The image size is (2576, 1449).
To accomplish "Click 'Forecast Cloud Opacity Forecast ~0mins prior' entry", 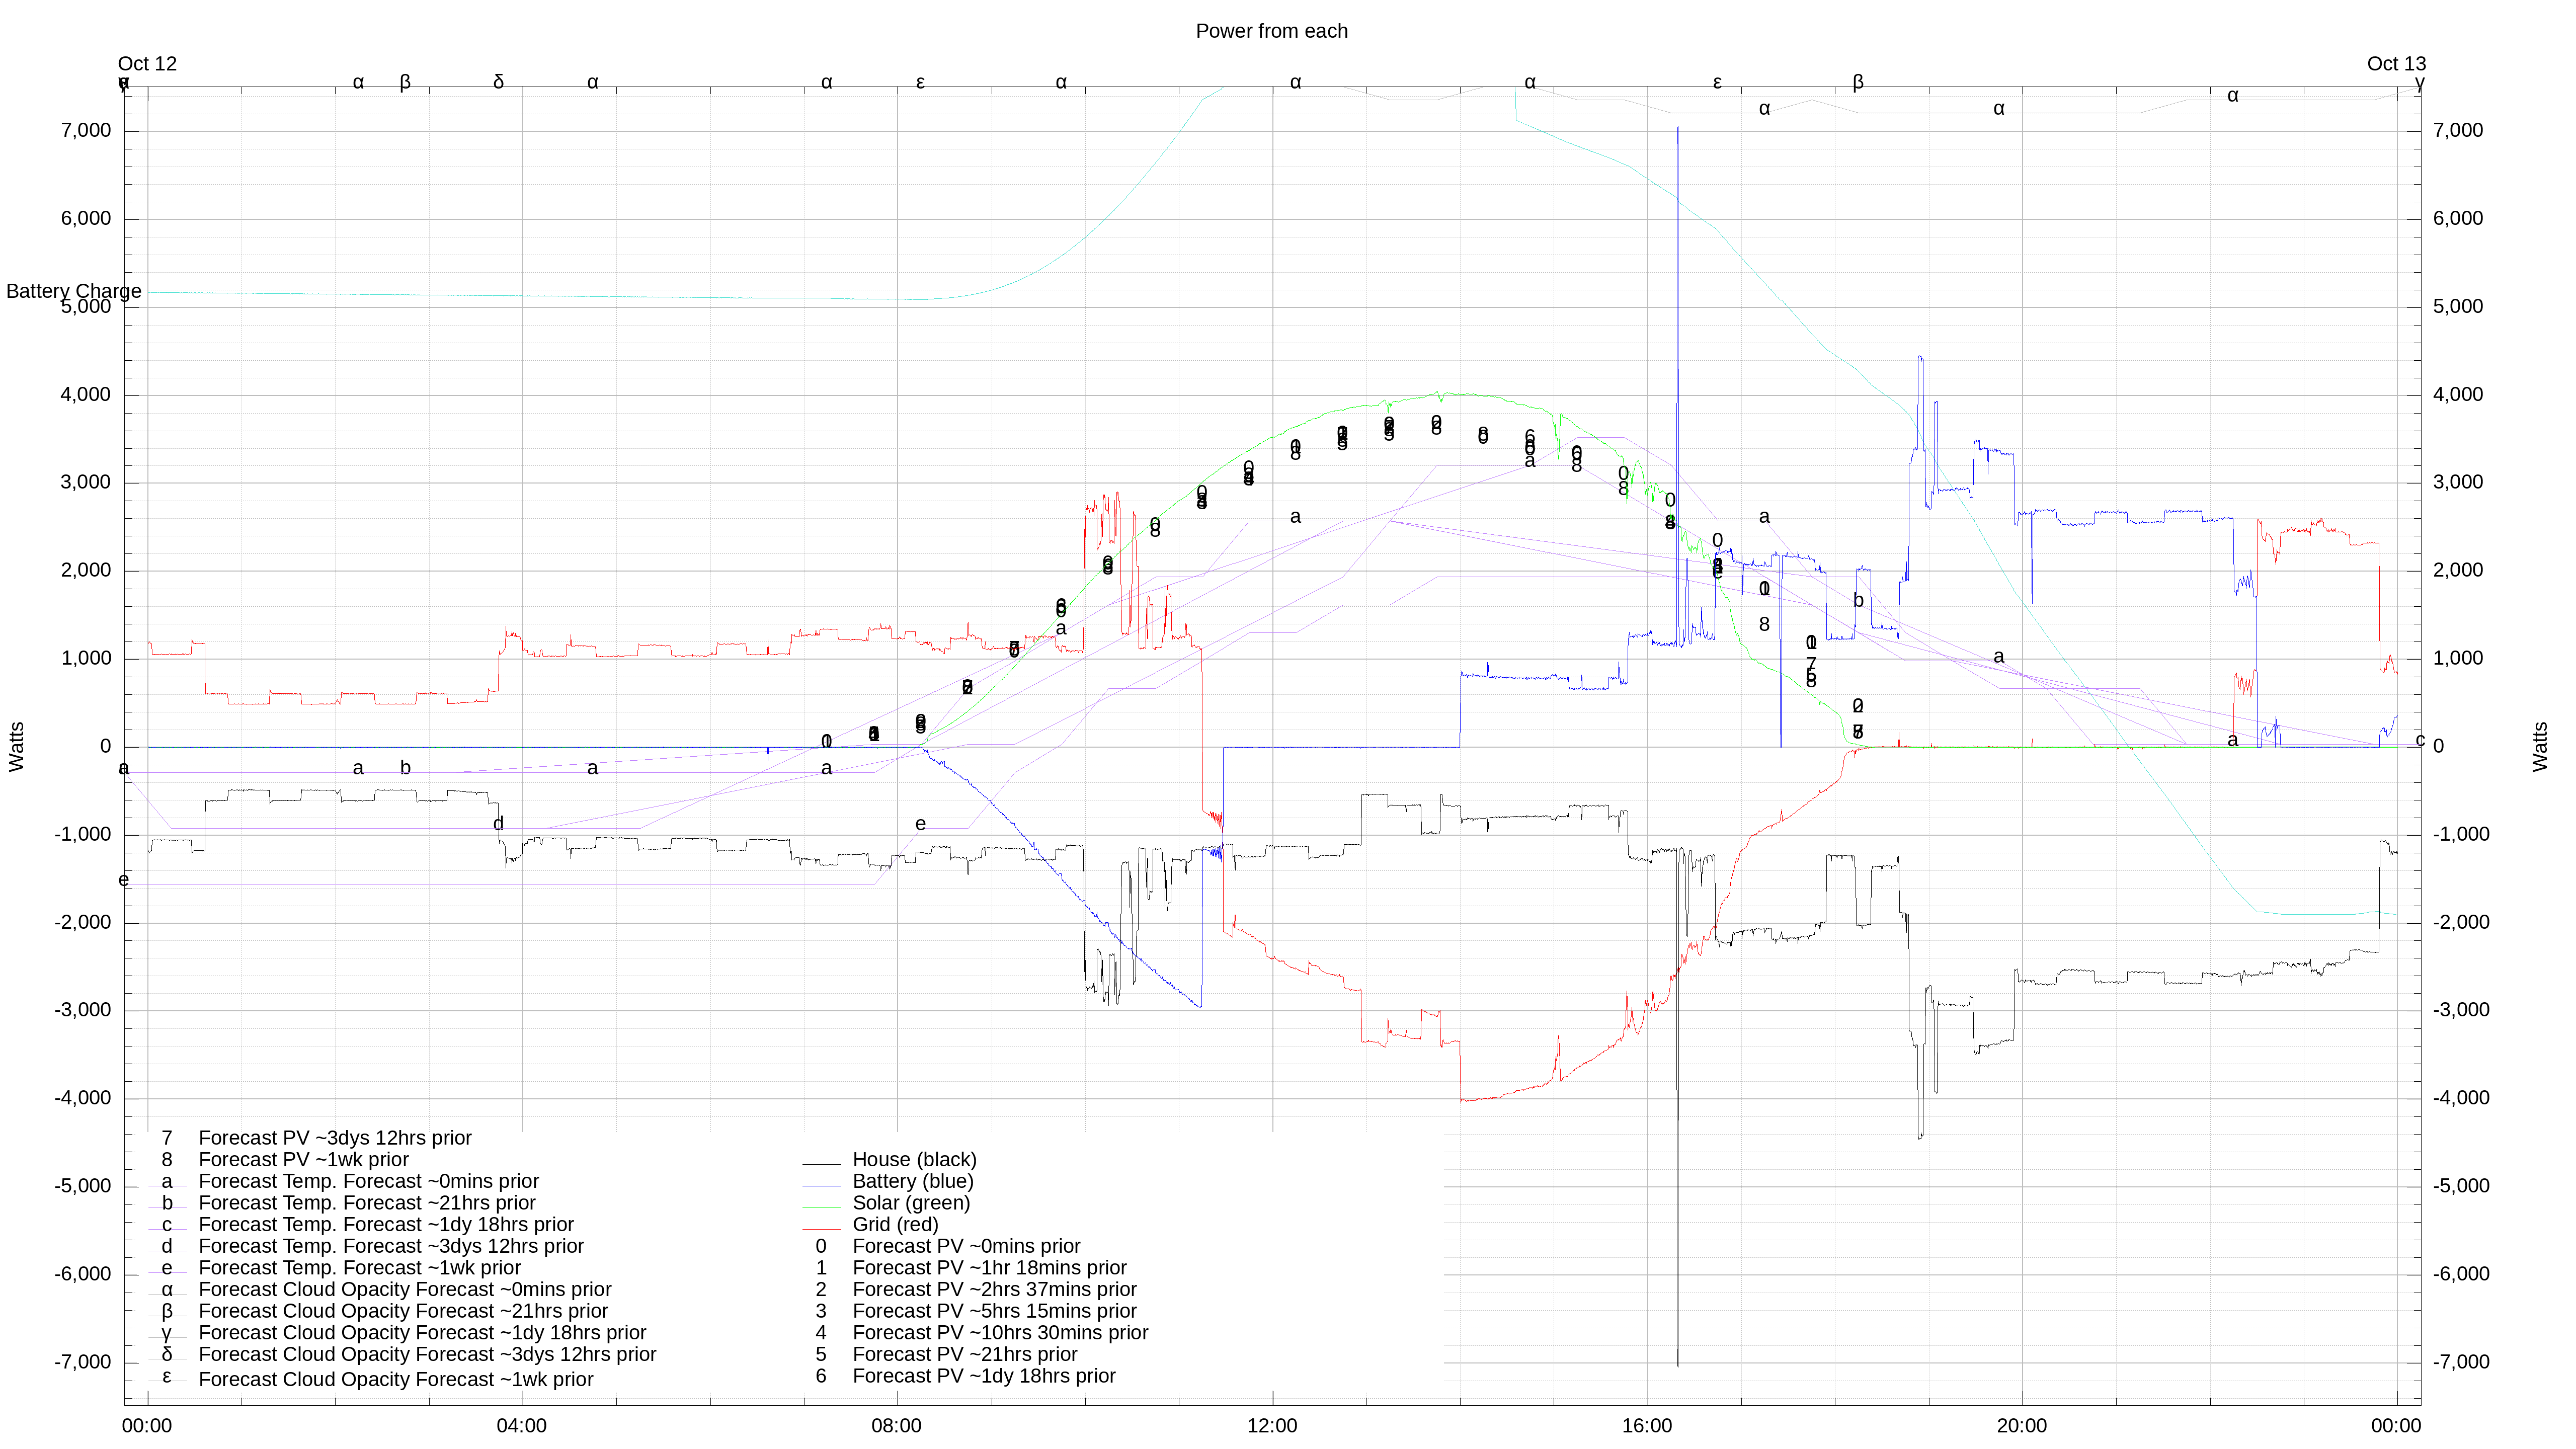I will (405, 1290).
